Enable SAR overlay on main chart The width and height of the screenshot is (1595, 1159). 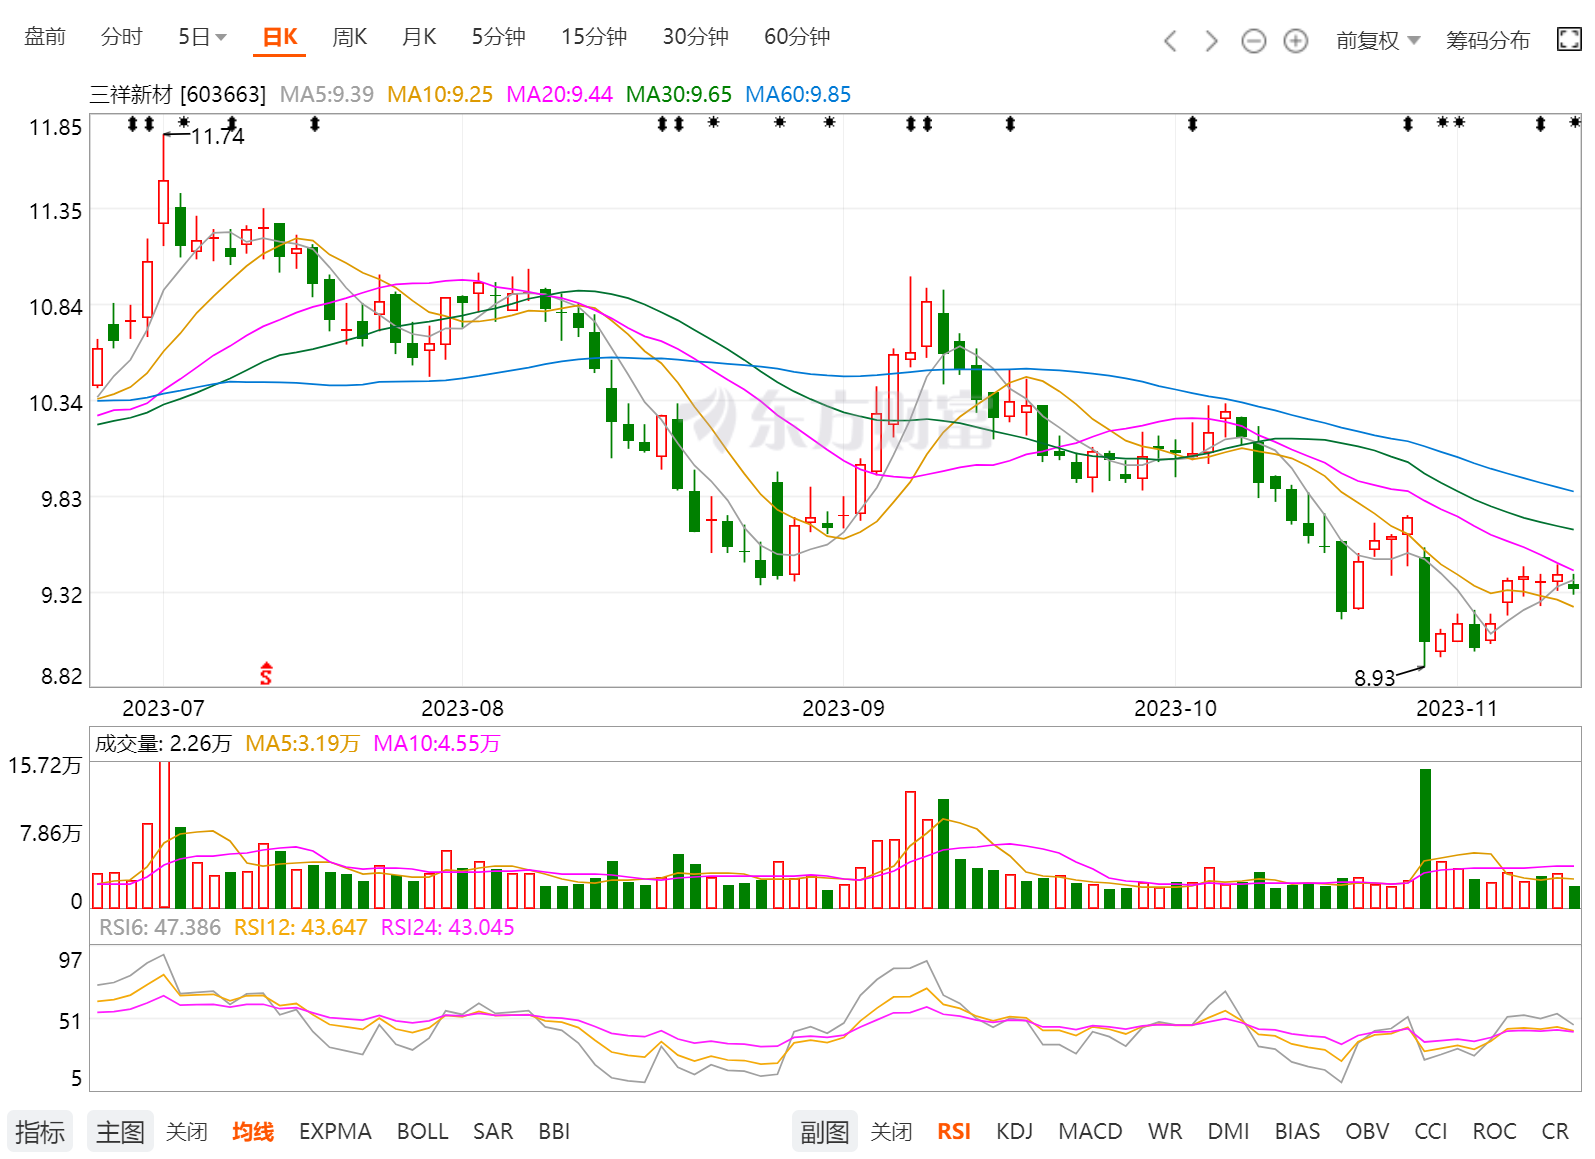click(x=493, y=1132)
